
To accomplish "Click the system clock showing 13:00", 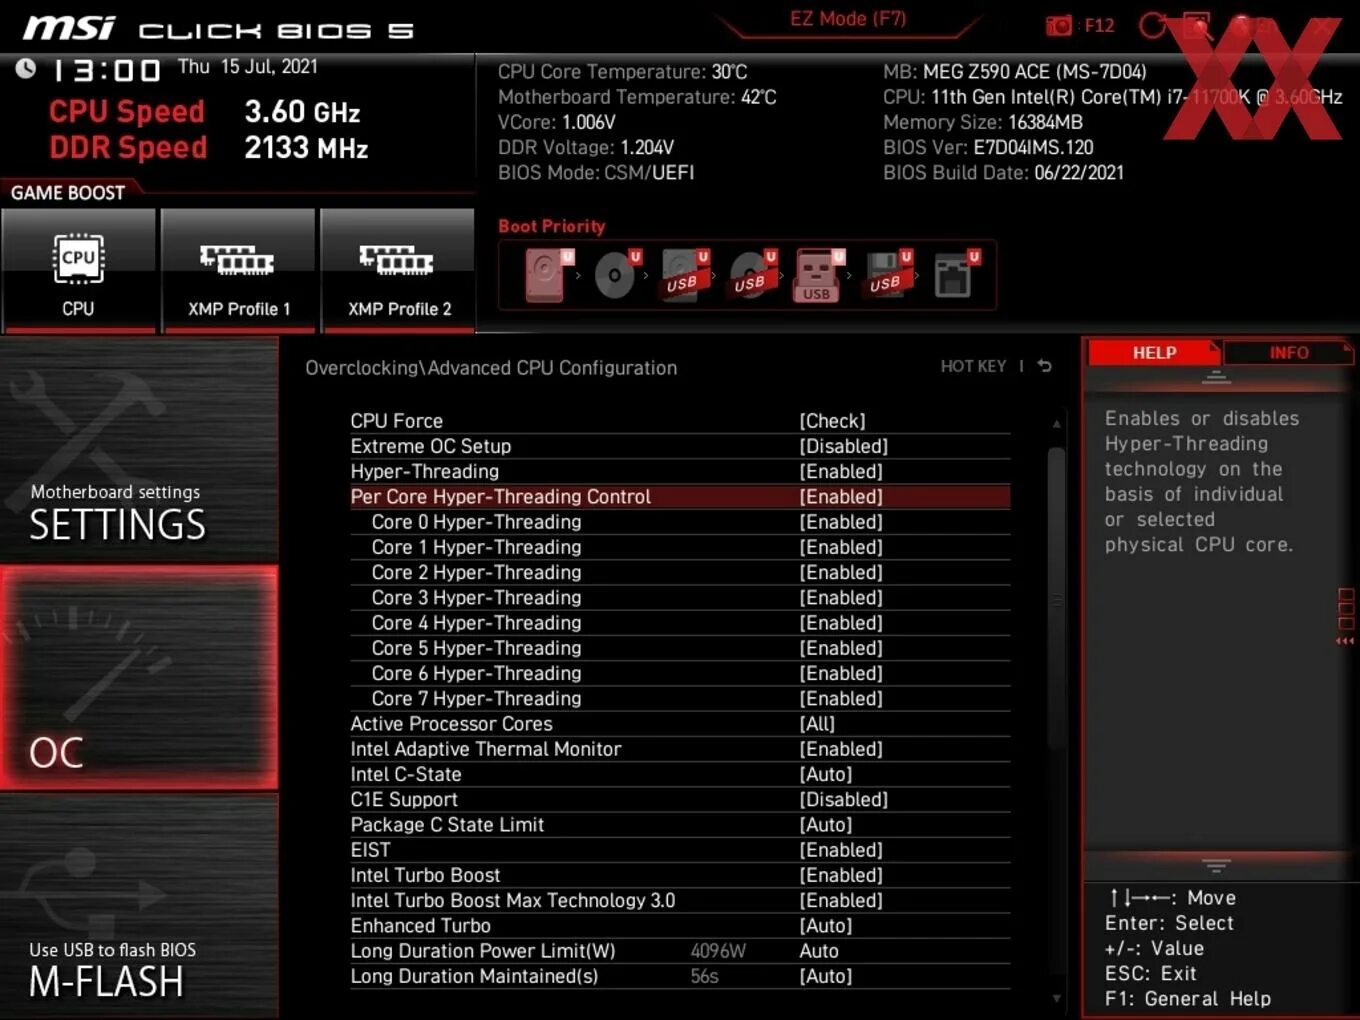I will pos(105,70).
